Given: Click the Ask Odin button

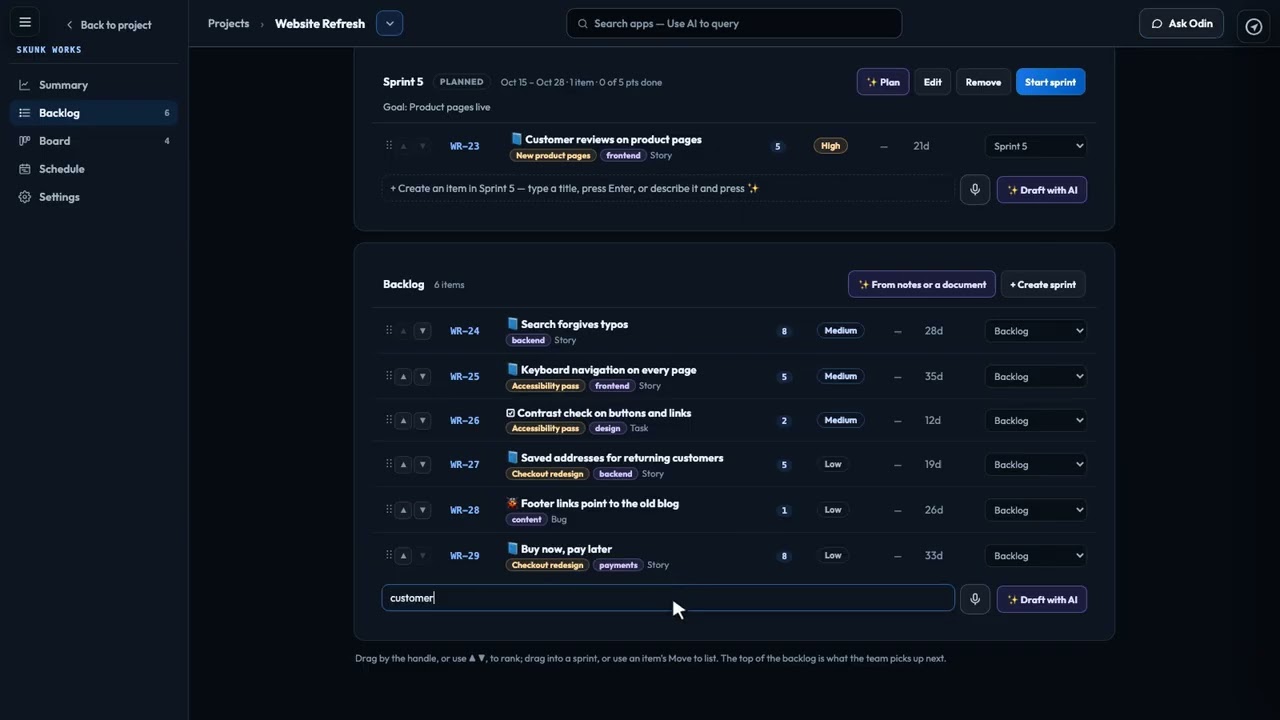Looking at the screenshot, I should coord(1181,23).
